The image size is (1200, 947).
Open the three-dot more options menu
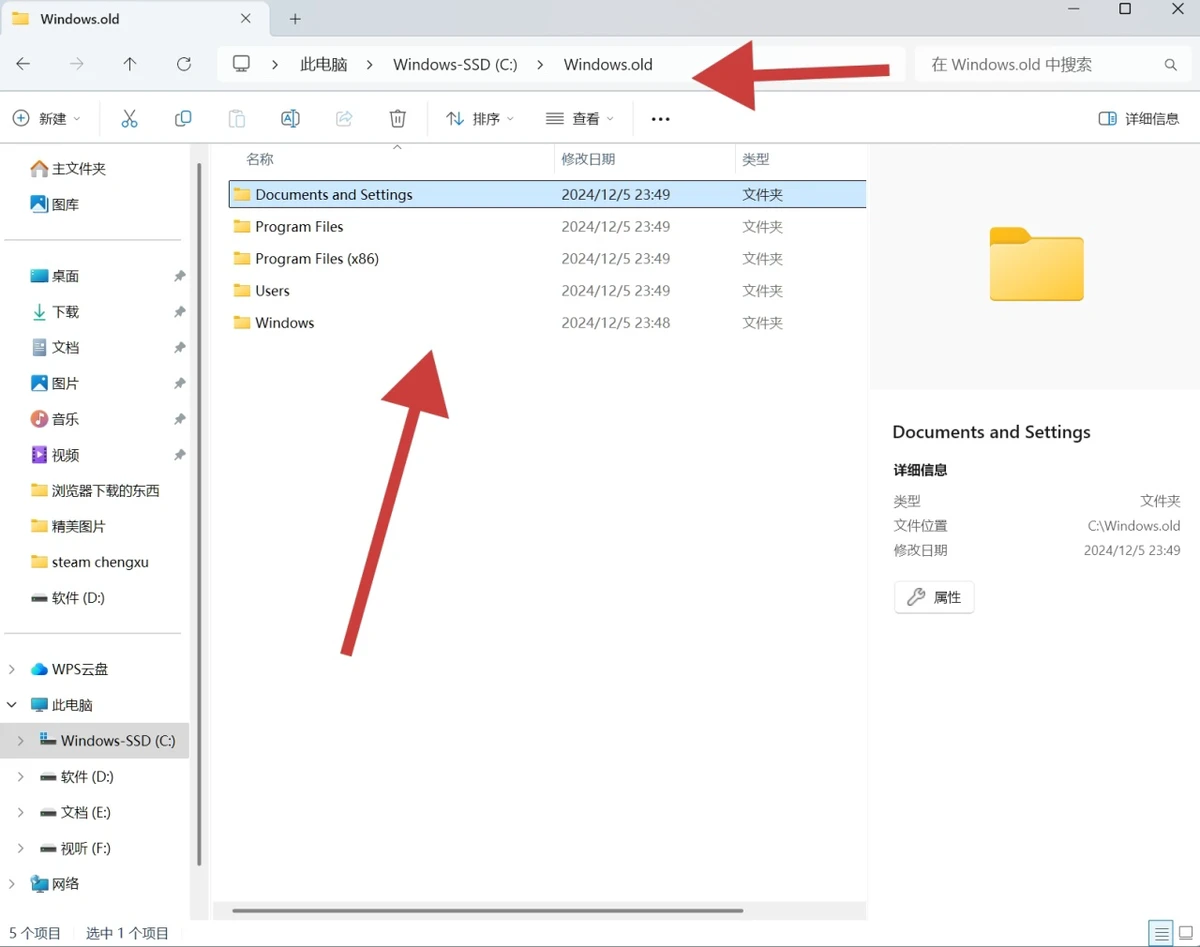point(660,119)
